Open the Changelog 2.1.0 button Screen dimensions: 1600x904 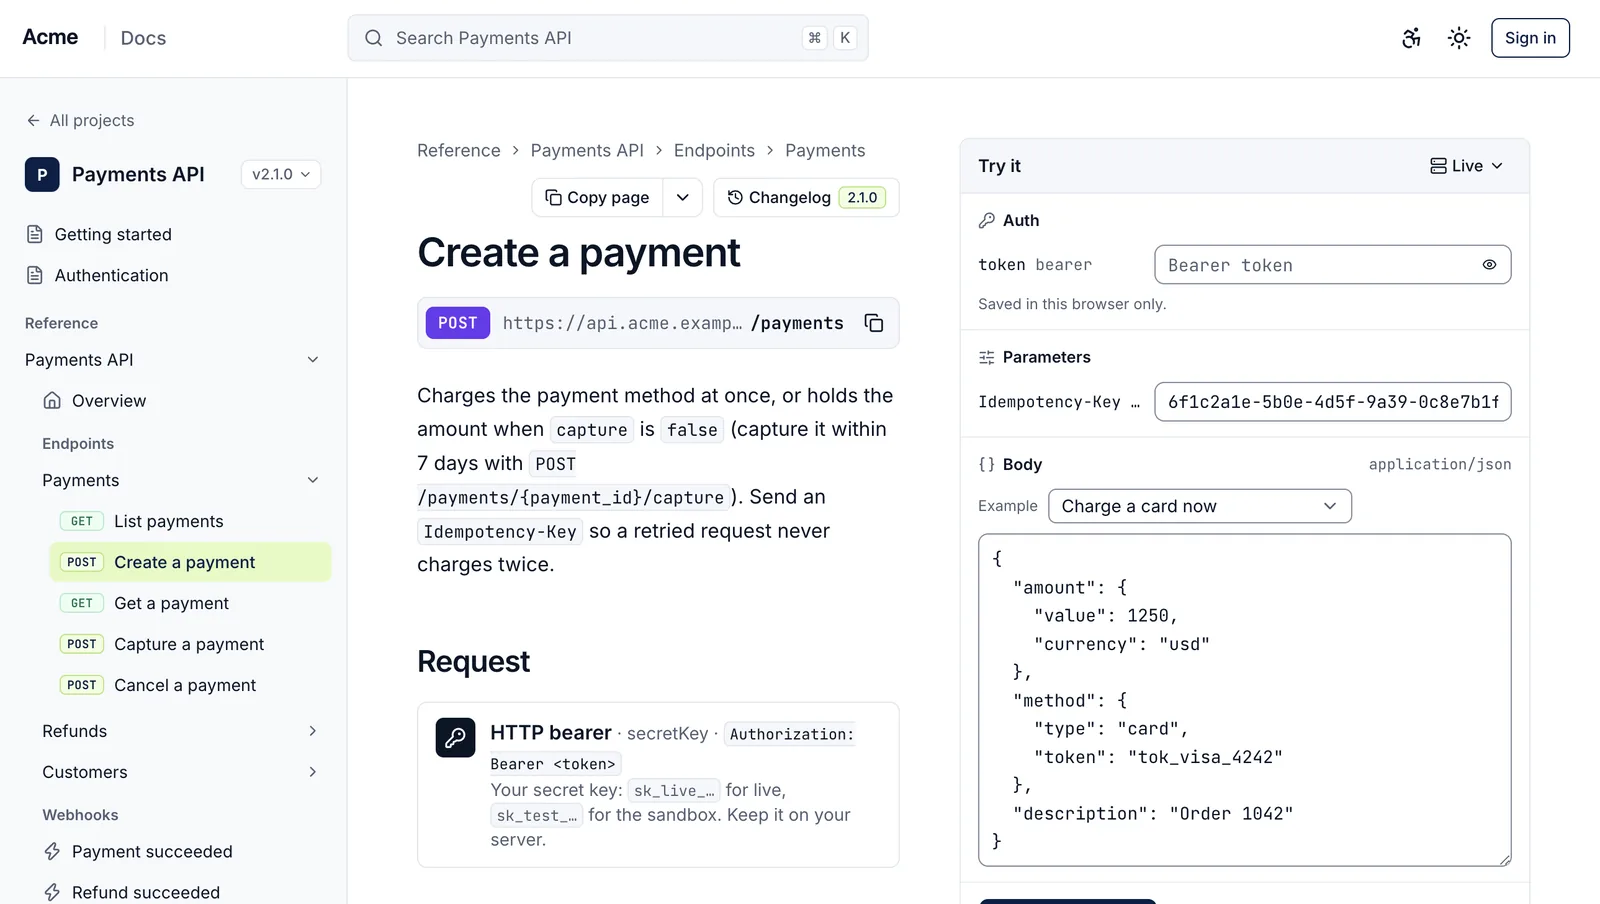coord(806,197)
